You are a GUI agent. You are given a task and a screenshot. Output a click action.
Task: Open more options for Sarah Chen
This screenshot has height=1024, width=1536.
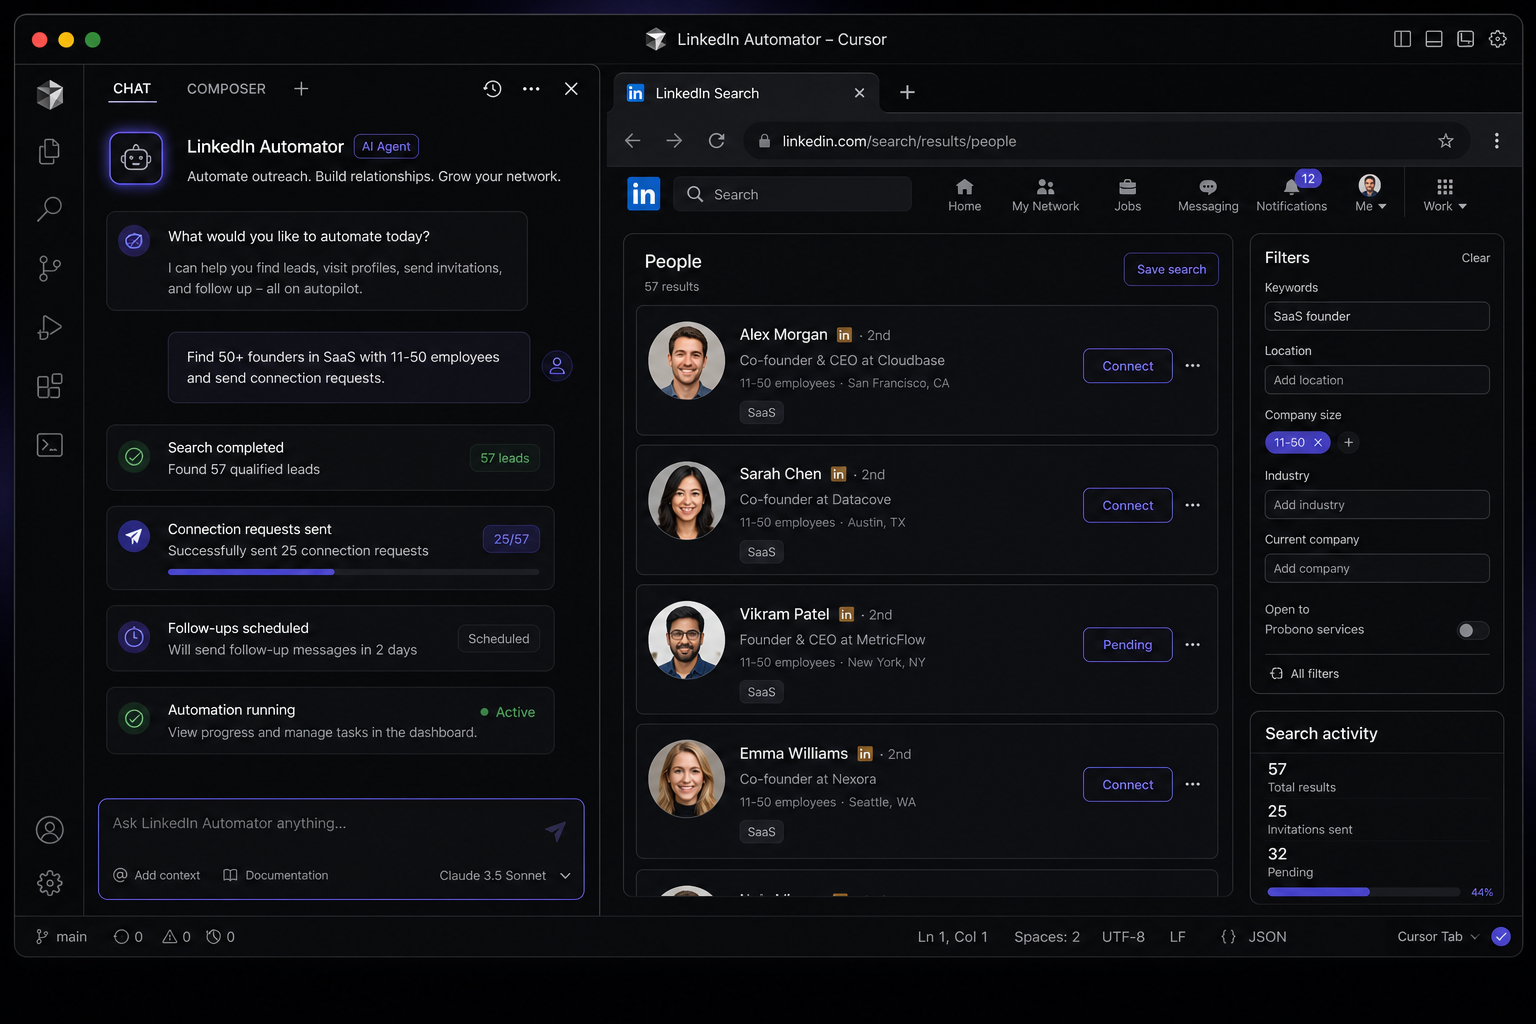click(1192, 505)
